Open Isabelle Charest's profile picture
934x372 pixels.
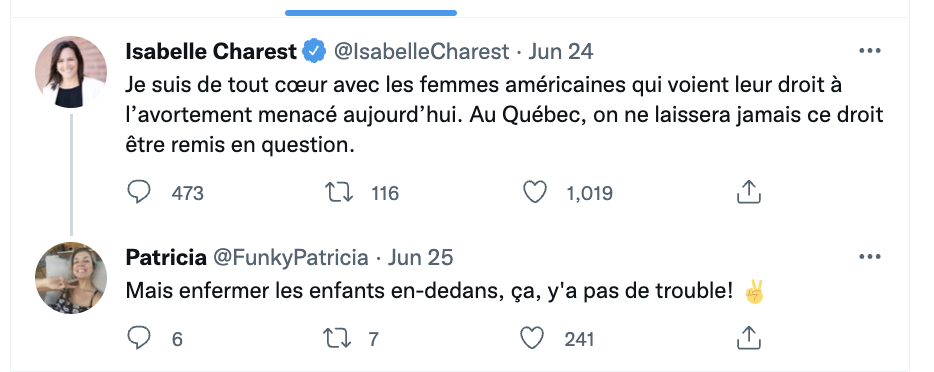[x=71, y=72]
